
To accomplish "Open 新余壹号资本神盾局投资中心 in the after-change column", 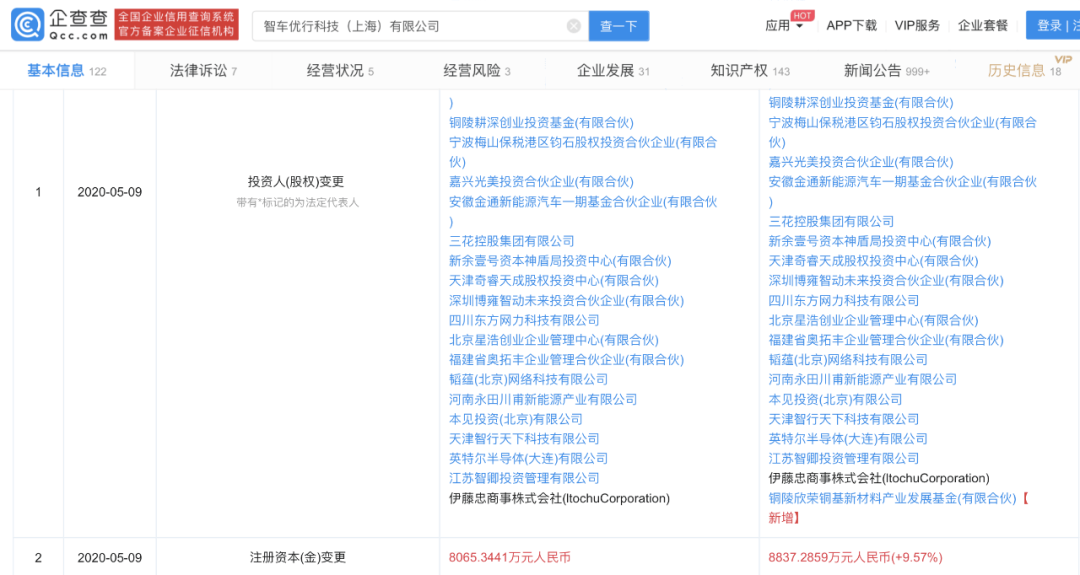I will point(880,241).
